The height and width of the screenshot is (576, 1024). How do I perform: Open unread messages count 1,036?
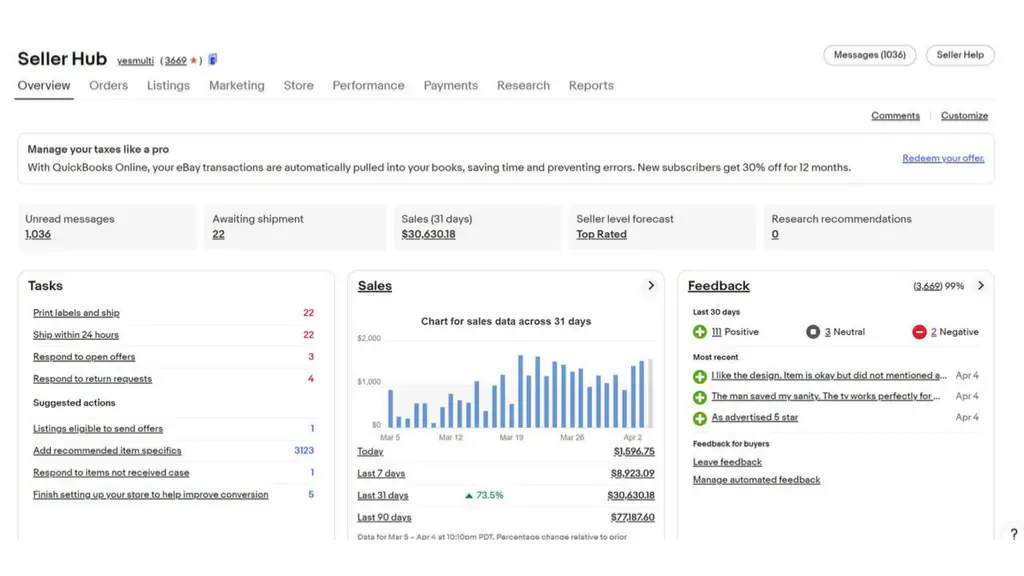coord(38,234)
